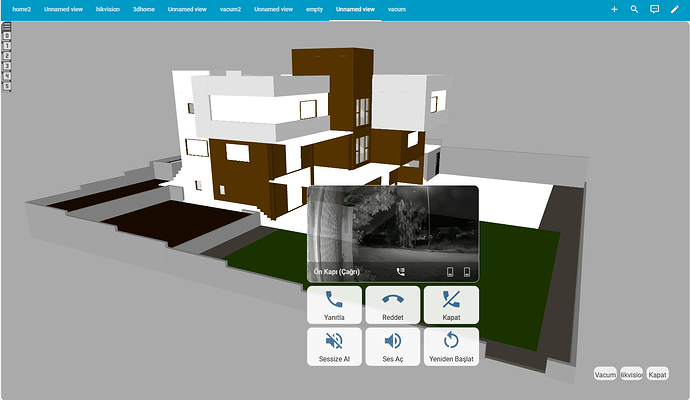Click the Vacum chip button

(605, 374)
